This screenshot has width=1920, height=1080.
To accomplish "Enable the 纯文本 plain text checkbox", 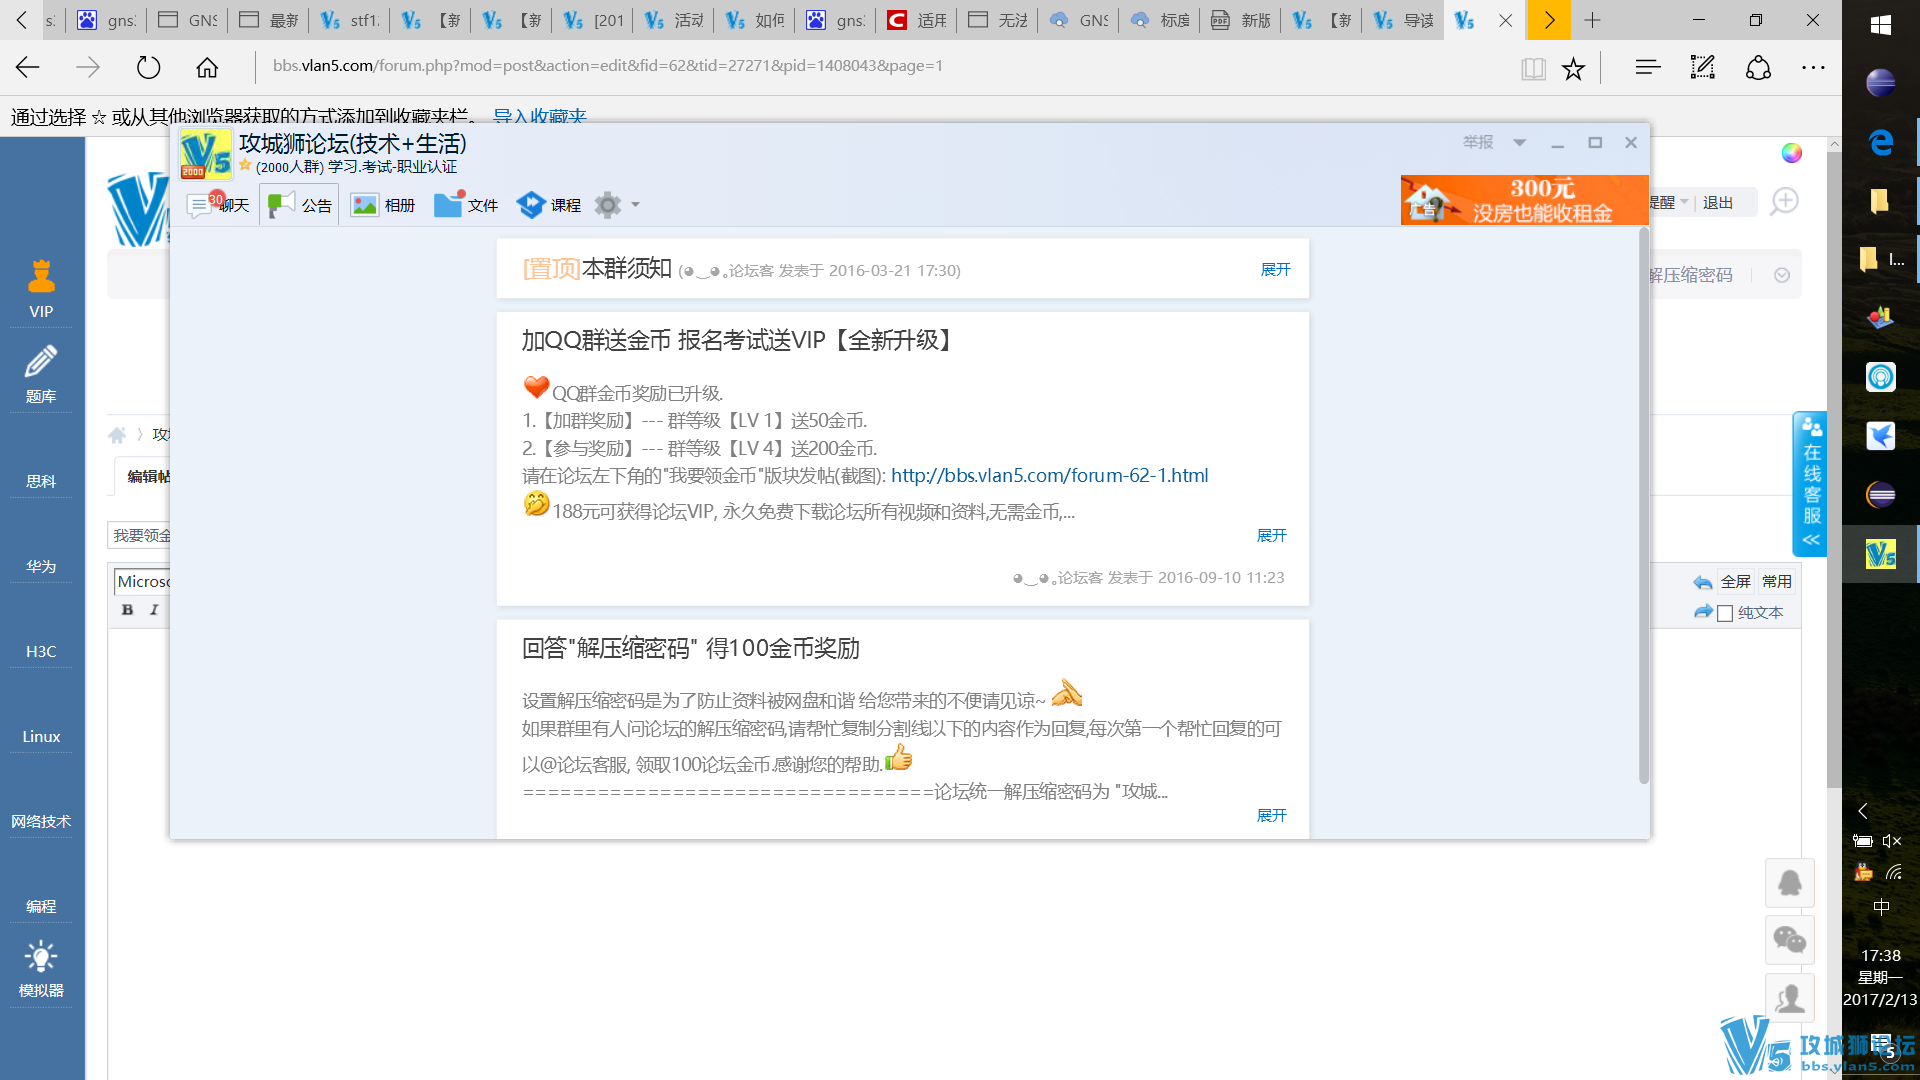I will 1725,613.
